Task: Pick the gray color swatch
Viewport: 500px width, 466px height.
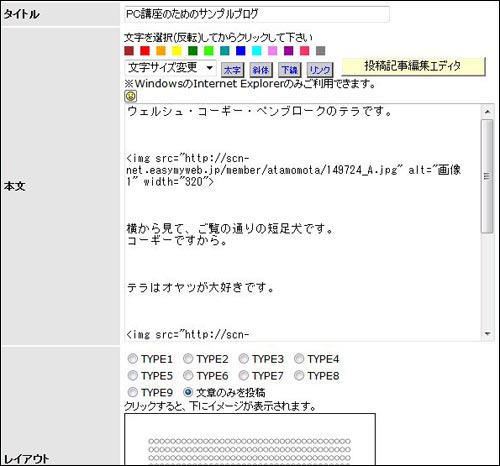Action: 321,51
